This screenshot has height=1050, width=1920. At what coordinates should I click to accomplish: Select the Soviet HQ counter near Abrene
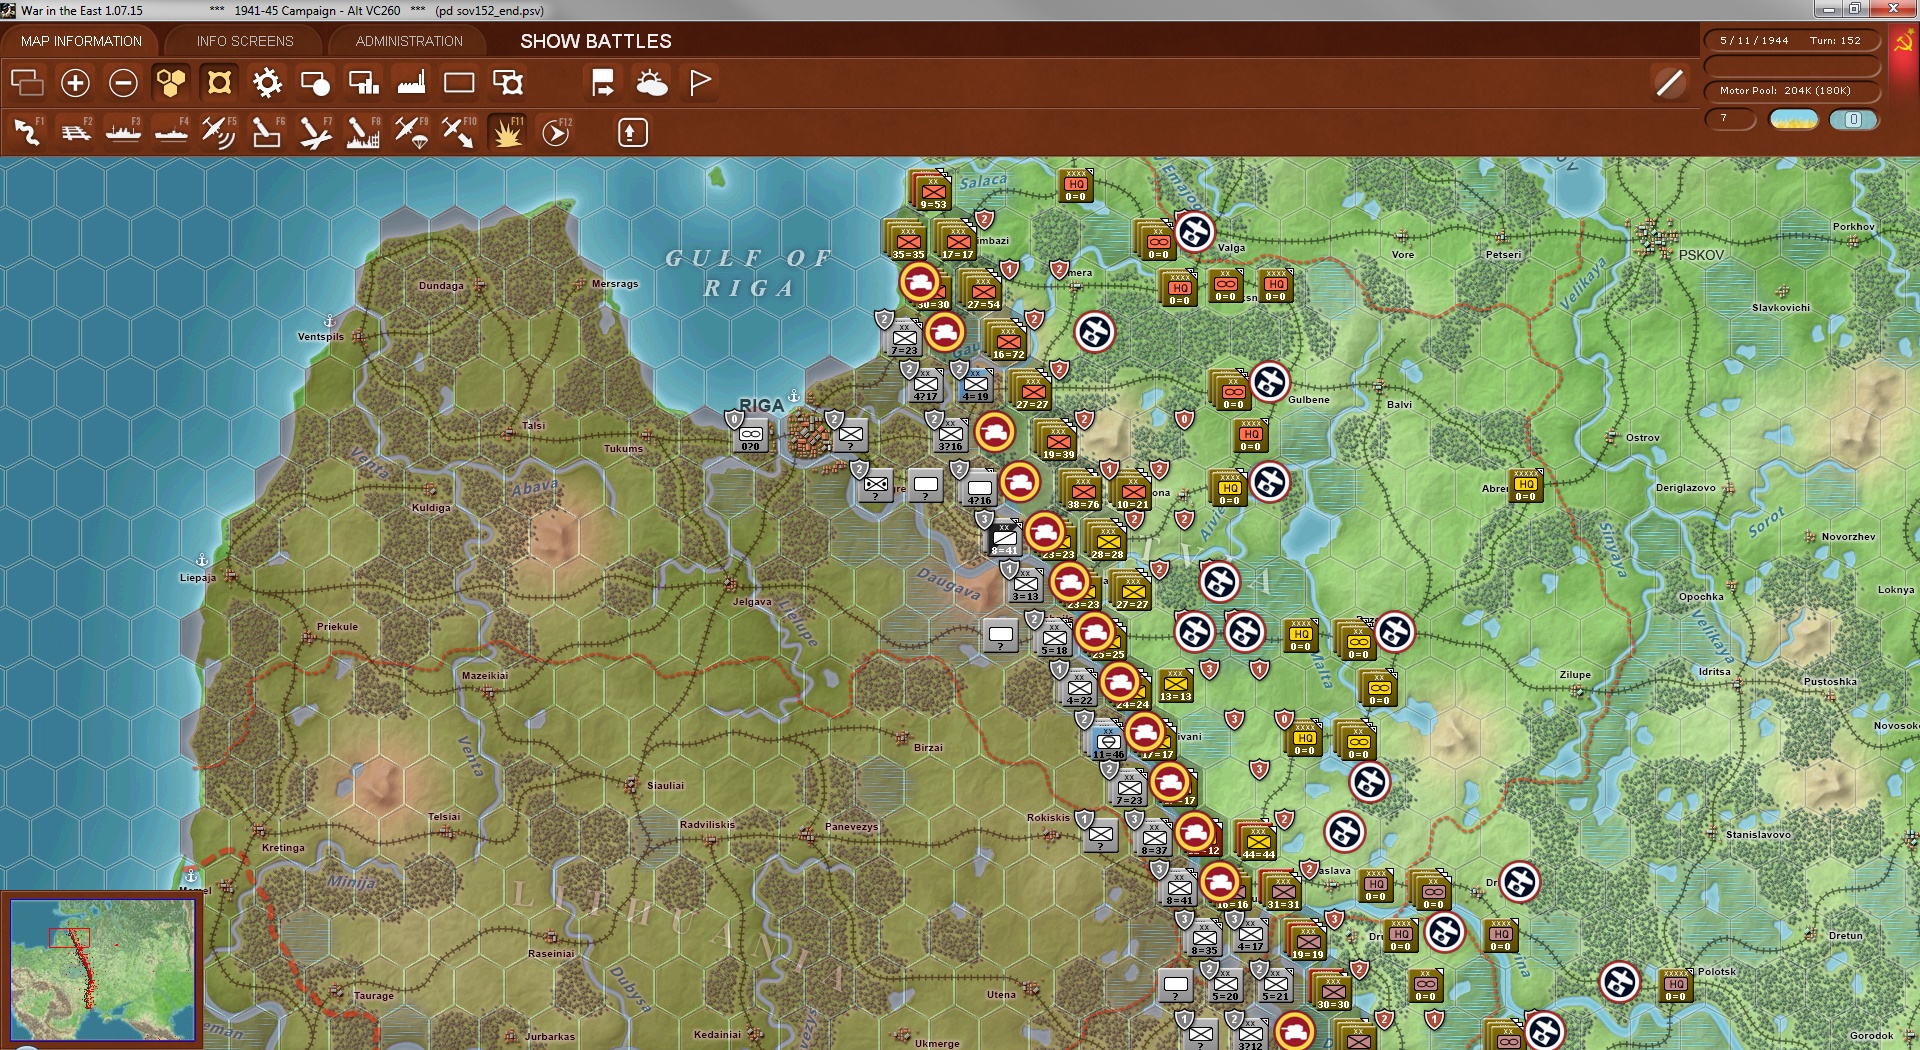tap(1525, 485)
